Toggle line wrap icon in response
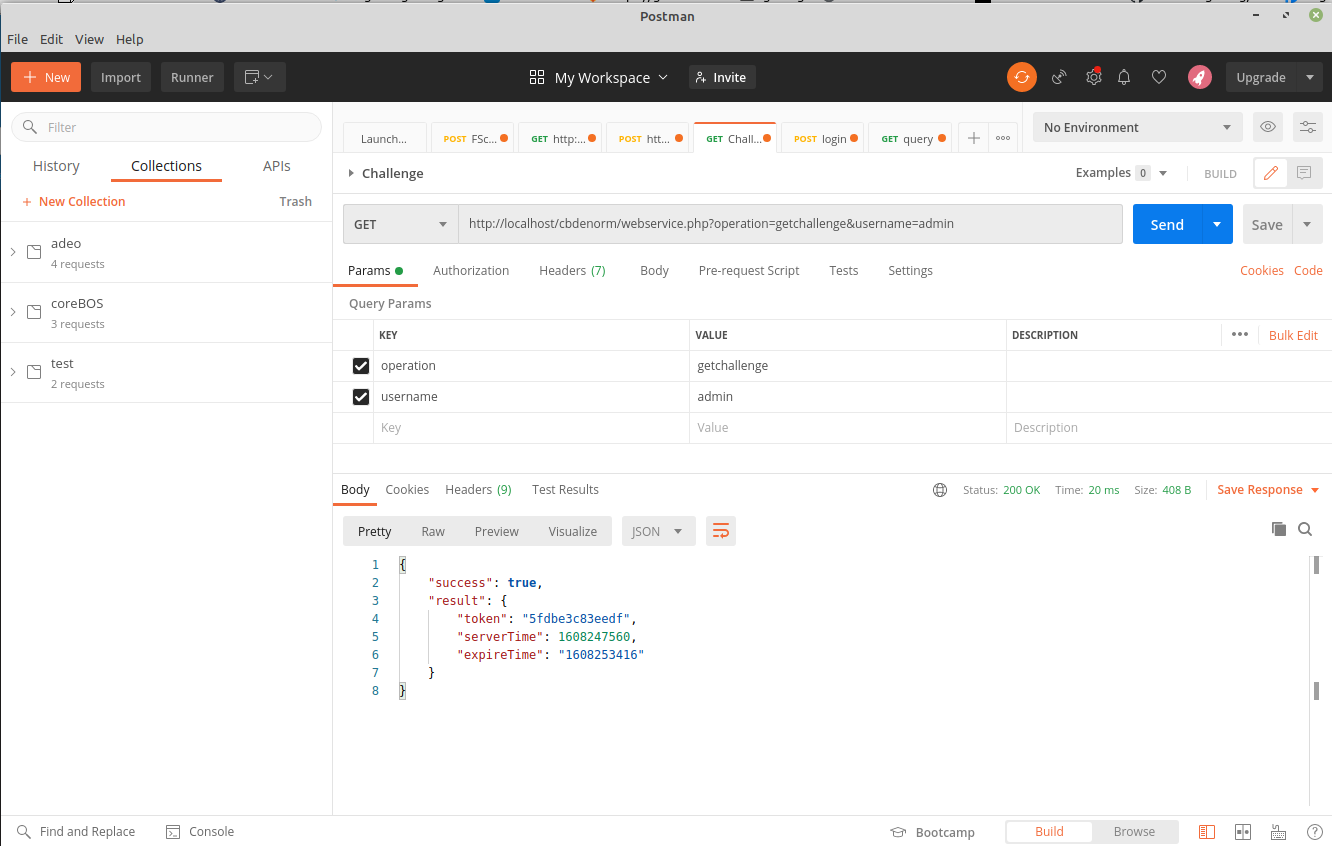 pyautogui.click(x=720, y=531)
